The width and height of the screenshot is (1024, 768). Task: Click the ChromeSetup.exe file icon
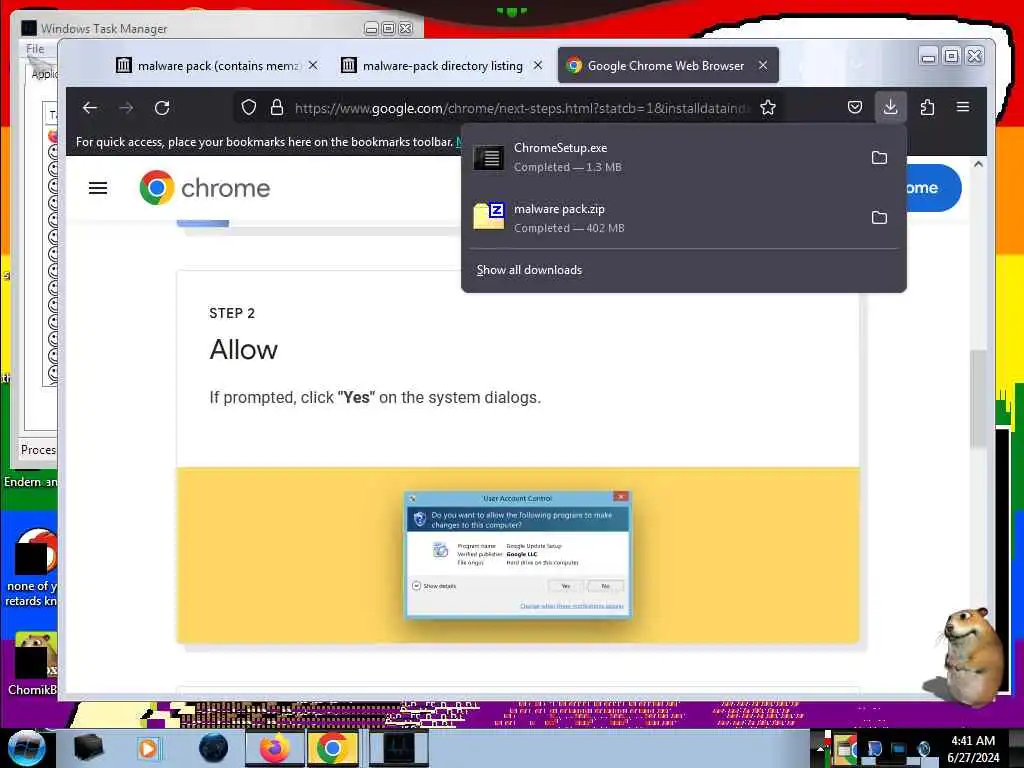point(488,157)
